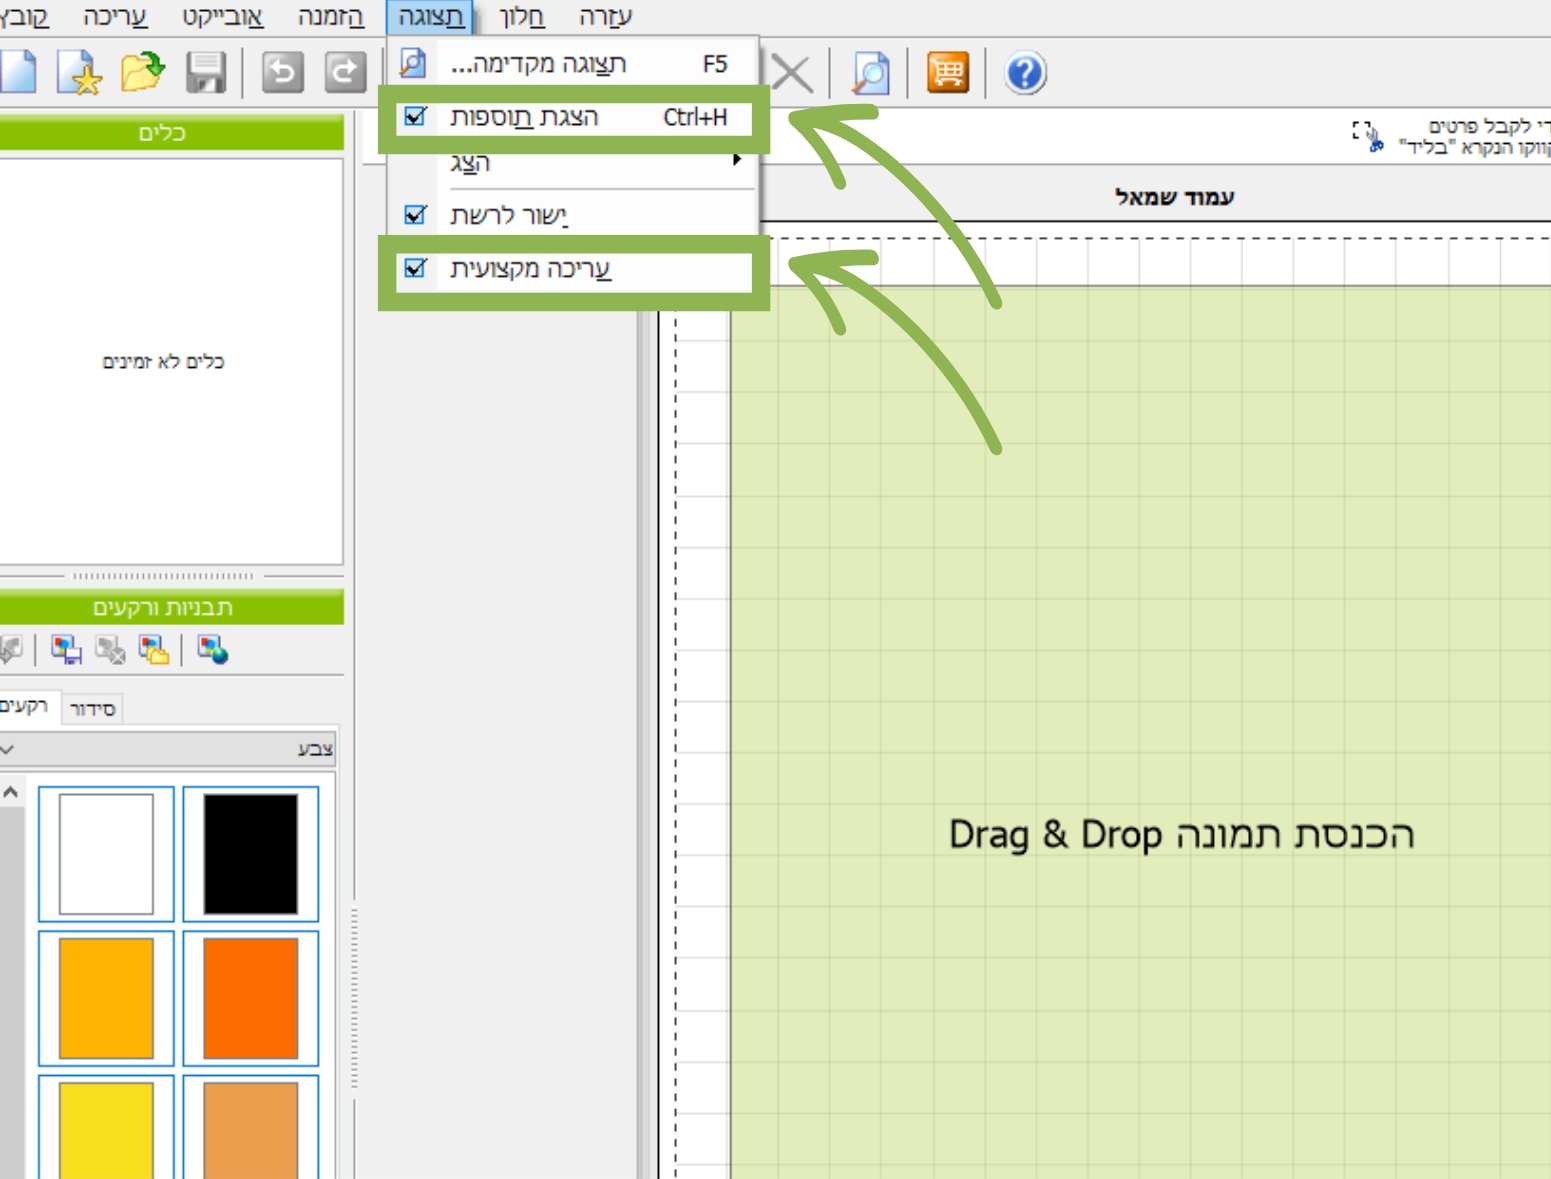Click the new project with star icon

pos(79,73)
